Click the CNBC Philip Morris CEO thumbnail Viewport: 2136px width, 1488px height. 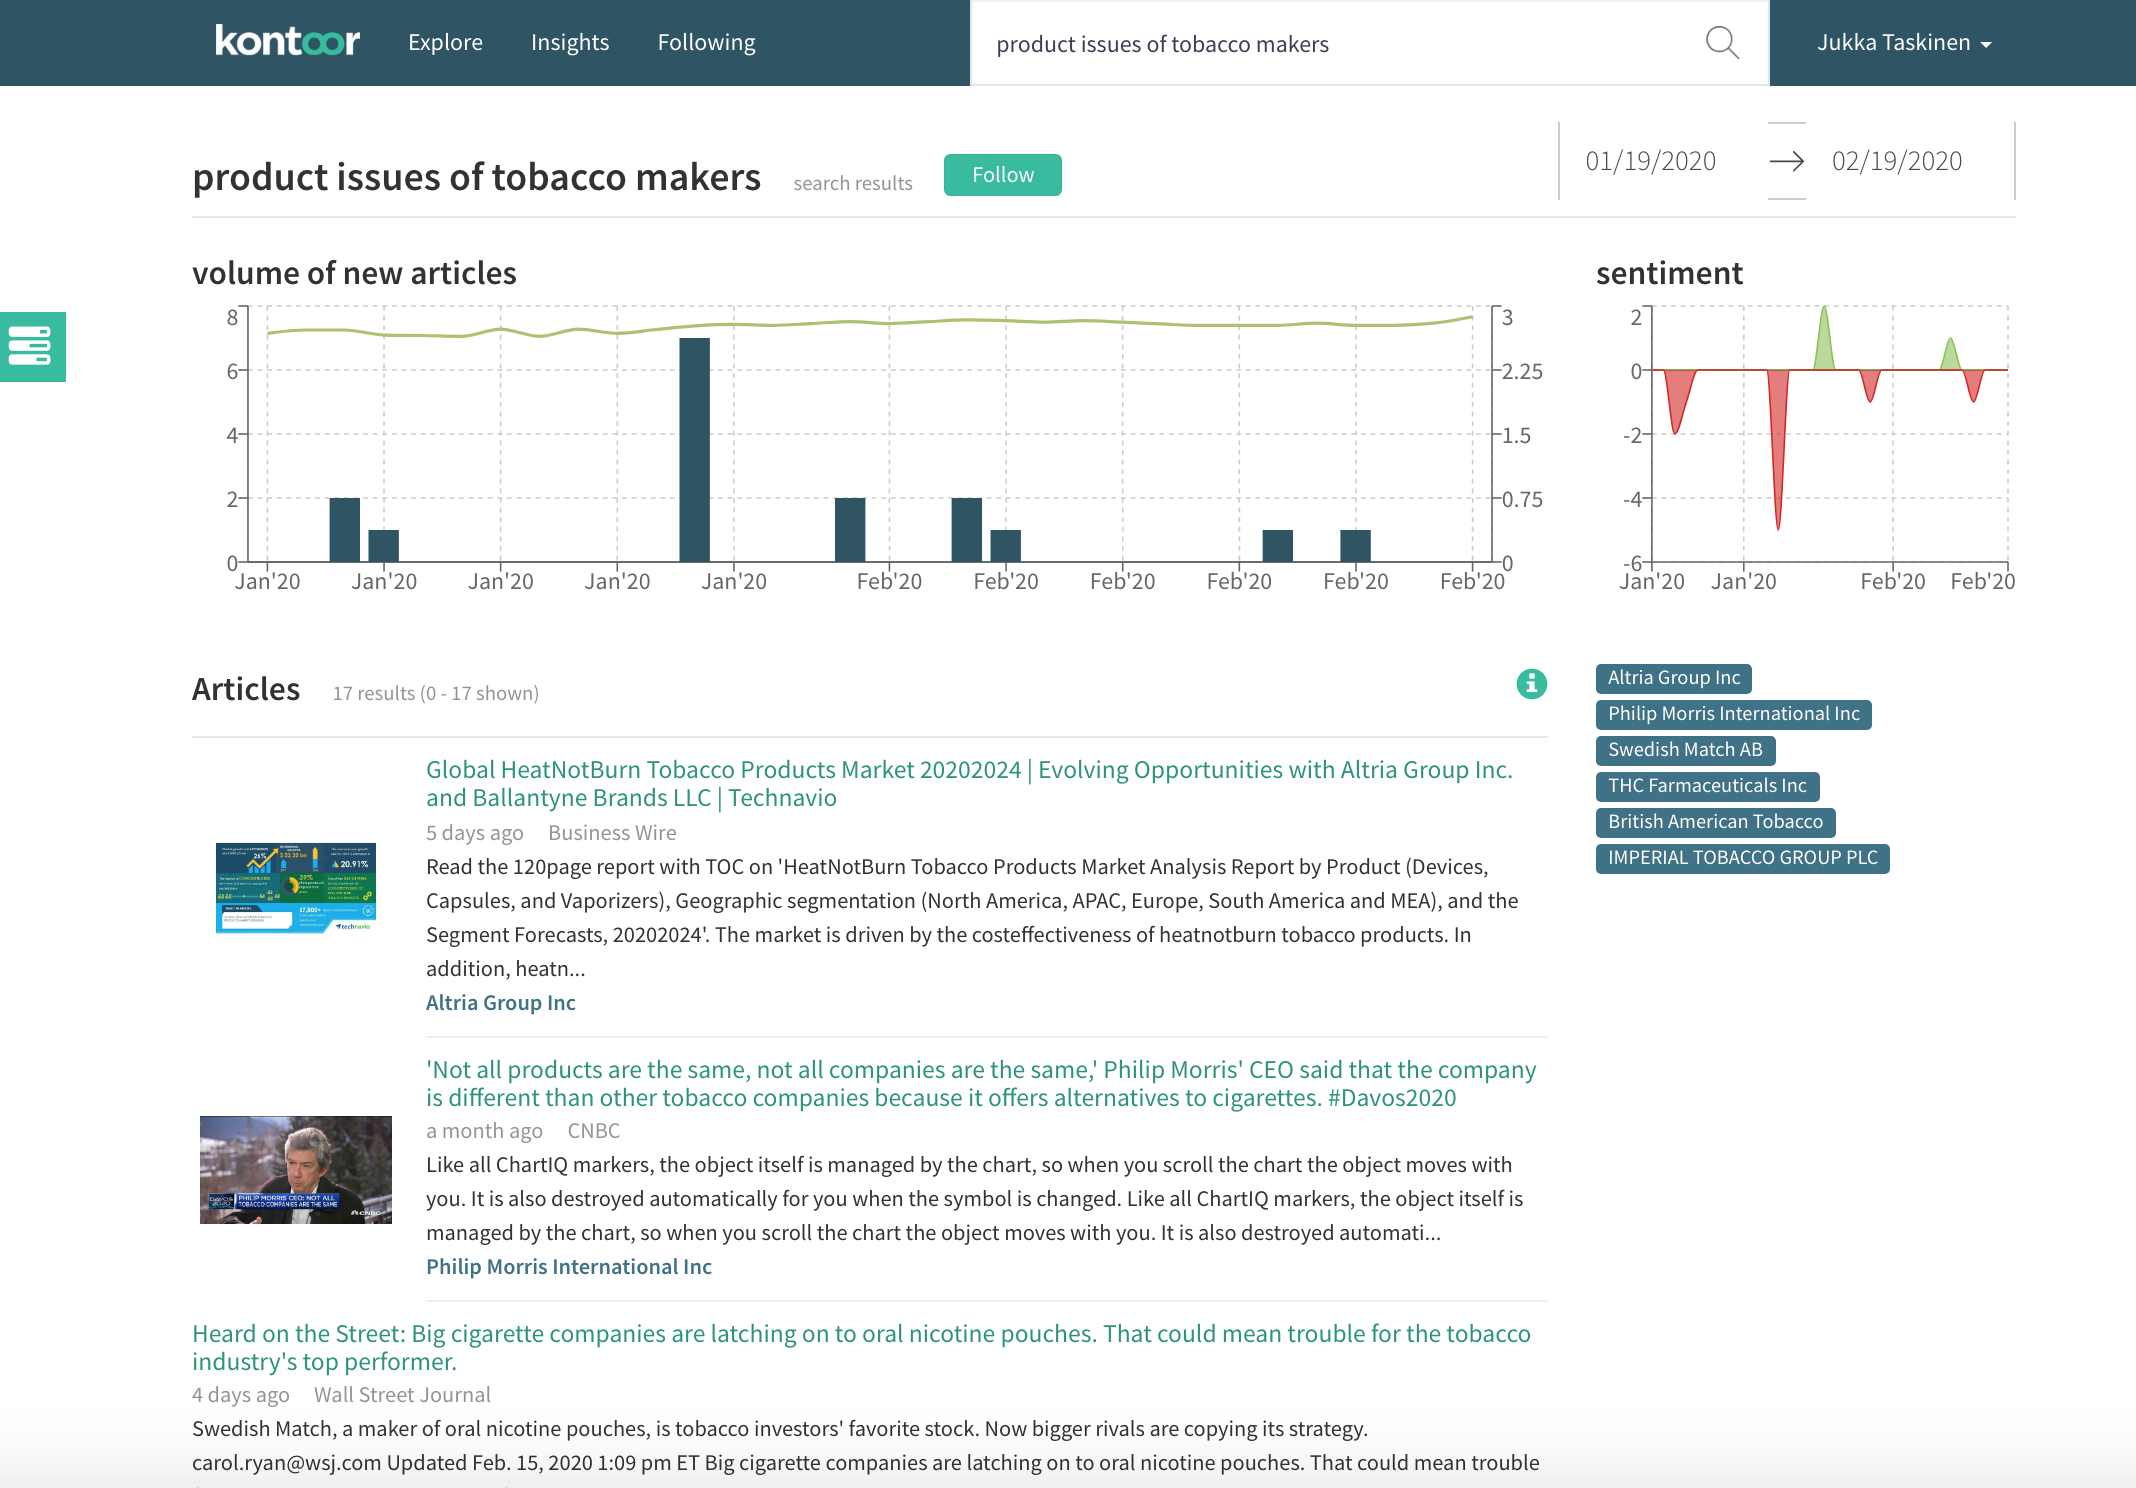[x=296, y=1170]
